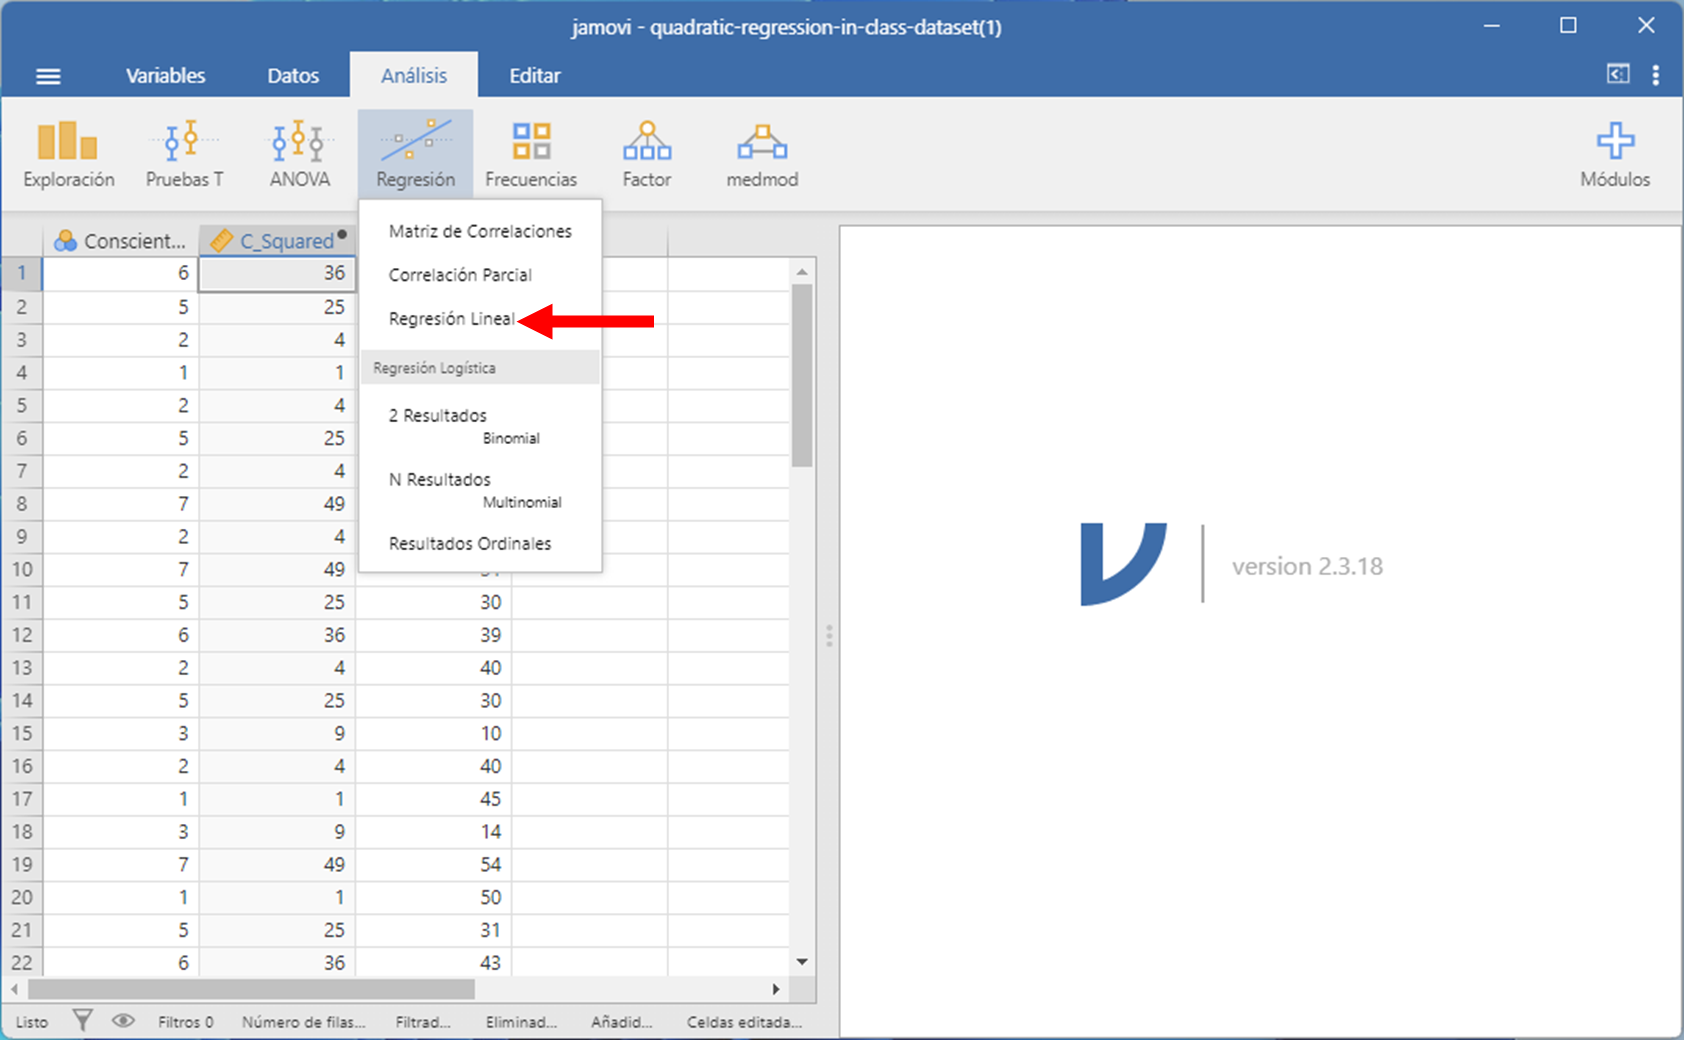Open the Módulos plus button
1684x1040 pixels.
click(x=1614, y=154)
